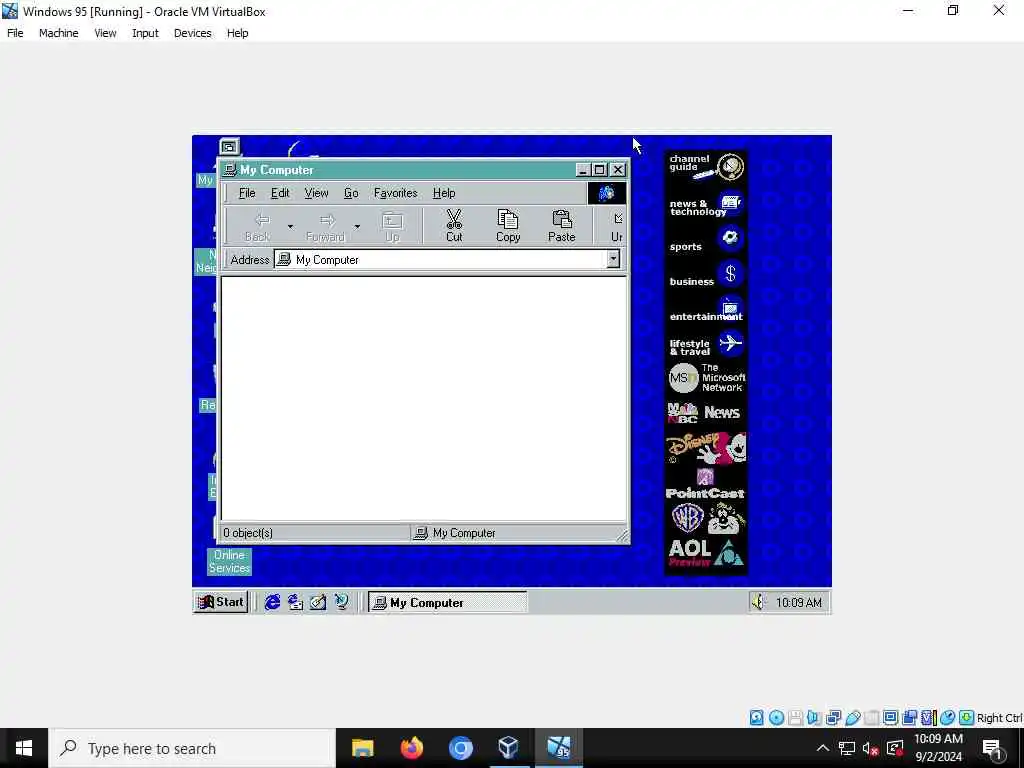The image size is (1024, 768).
Task: Click the Cut toolbar icon
Action: [x=454, y=225]
